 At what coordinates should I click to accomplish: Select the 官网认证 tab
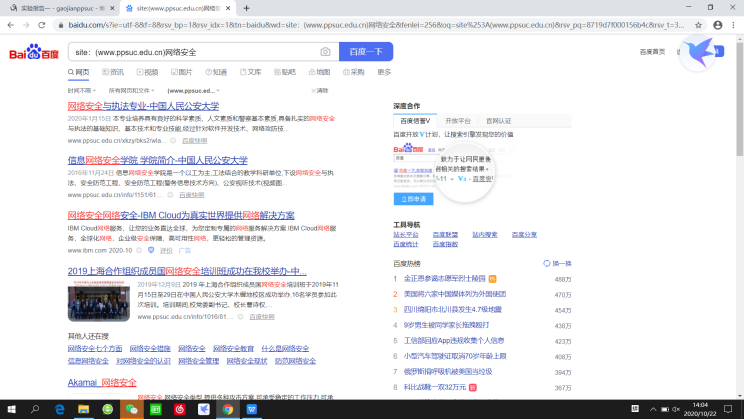pyautogui.click(x=498, y=121)
